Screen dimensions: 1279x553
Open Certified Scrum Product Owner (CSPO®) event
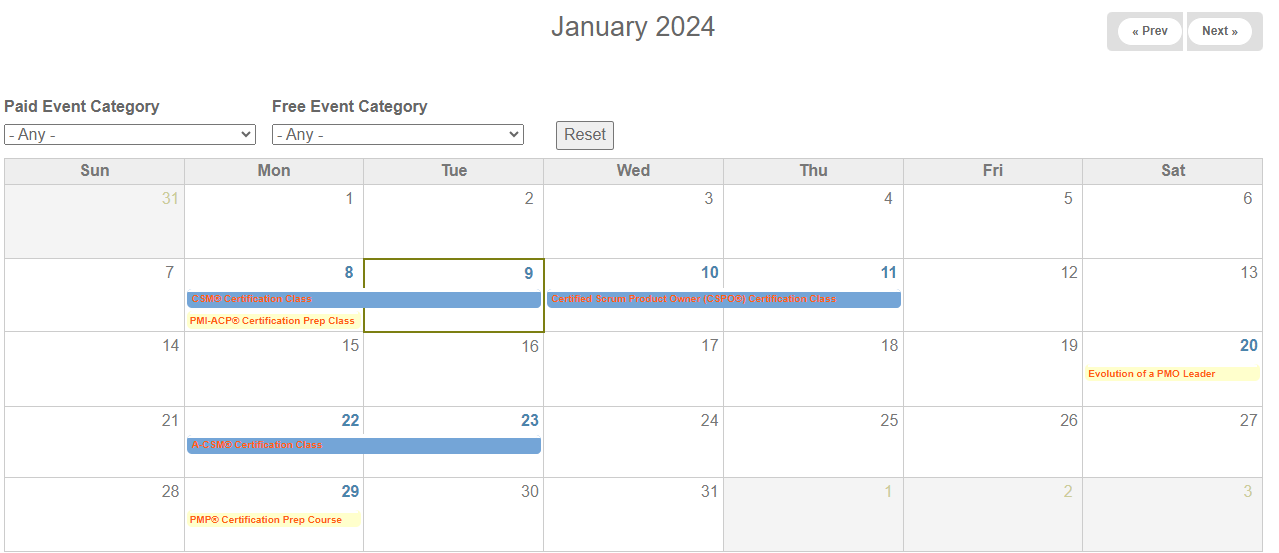[x=693, y=299]
